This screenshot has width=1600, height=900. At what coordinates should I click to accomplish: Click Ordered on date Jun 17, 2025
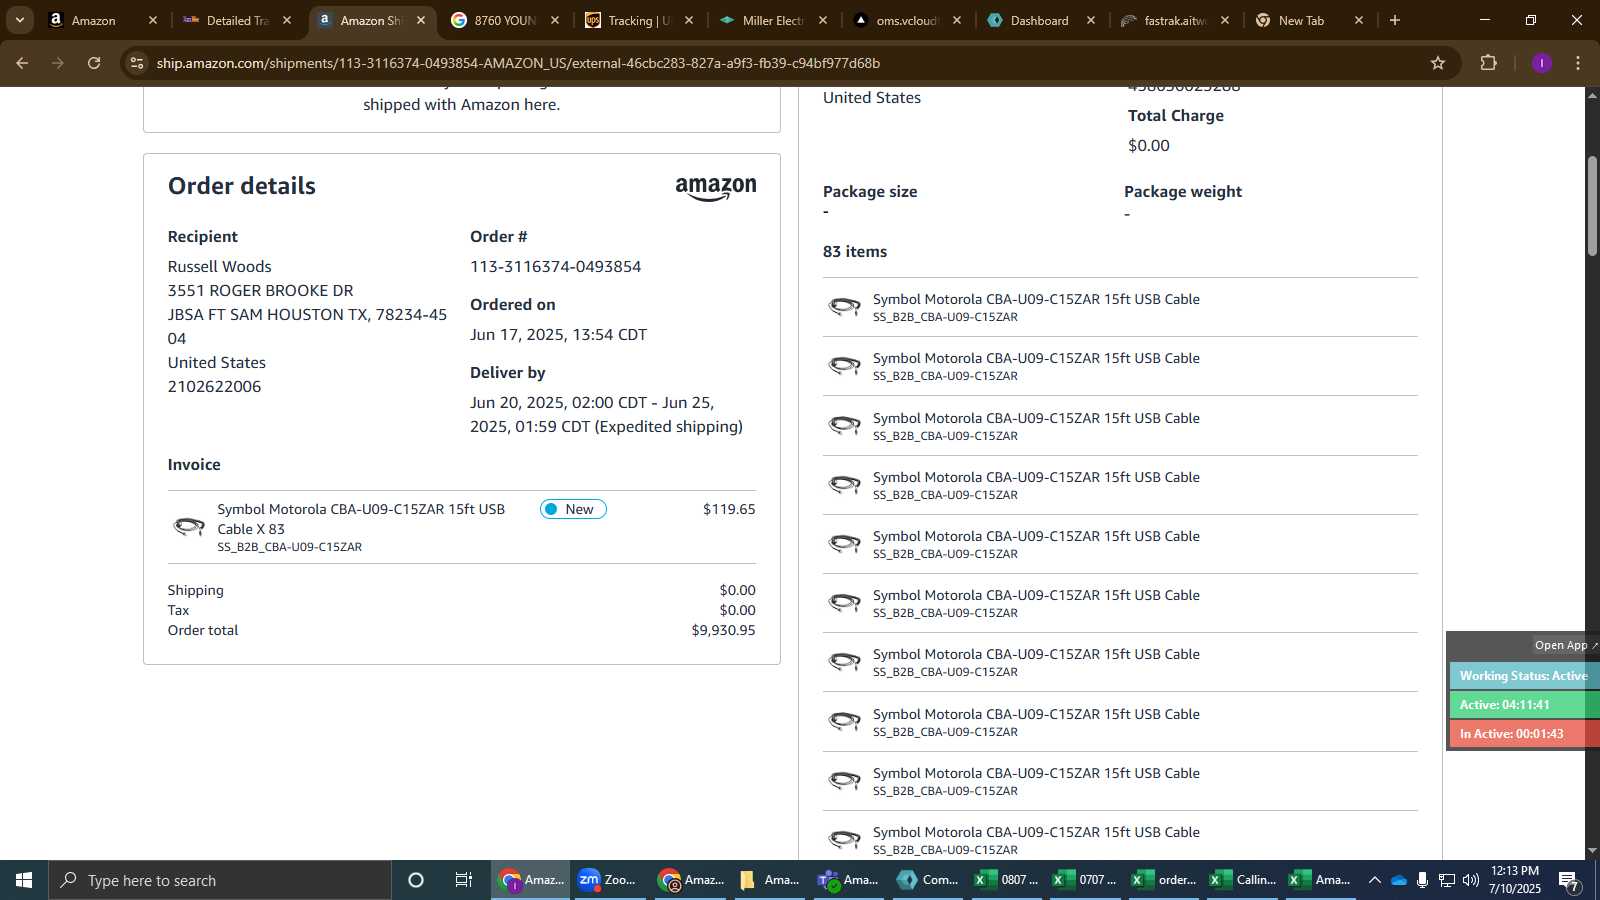coord(558,334)
